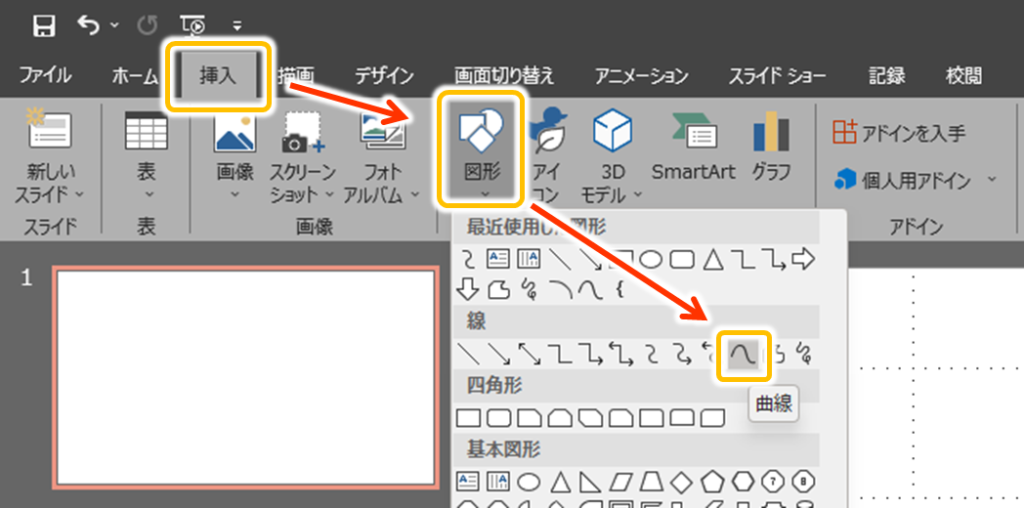
Task: Select slide 1 thumbnail
Action: point(245,377)
